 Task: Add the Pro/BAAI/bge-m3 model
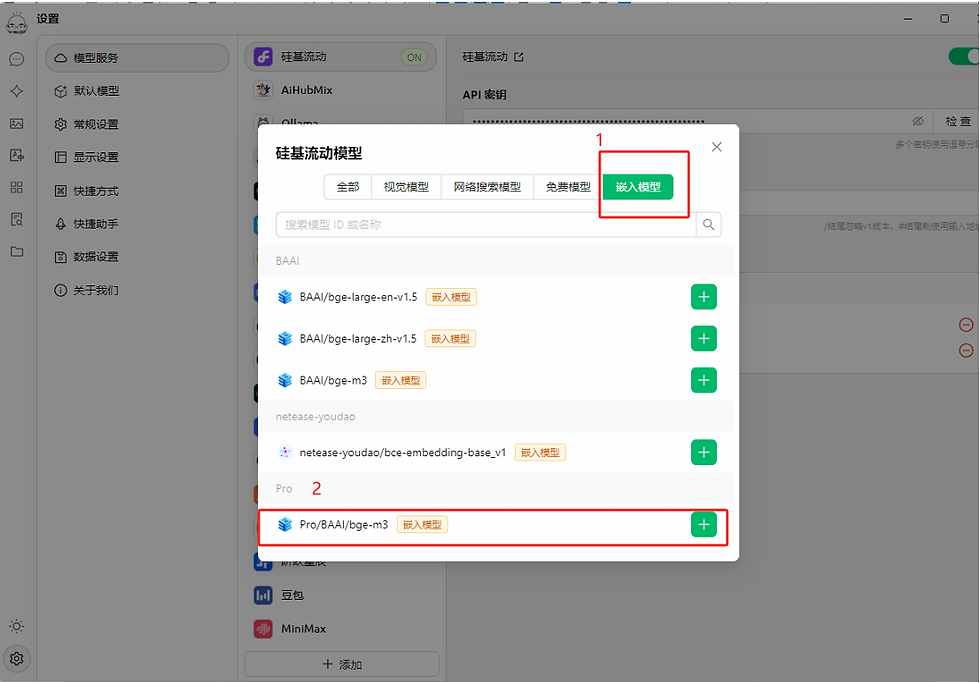pos(703,524)
